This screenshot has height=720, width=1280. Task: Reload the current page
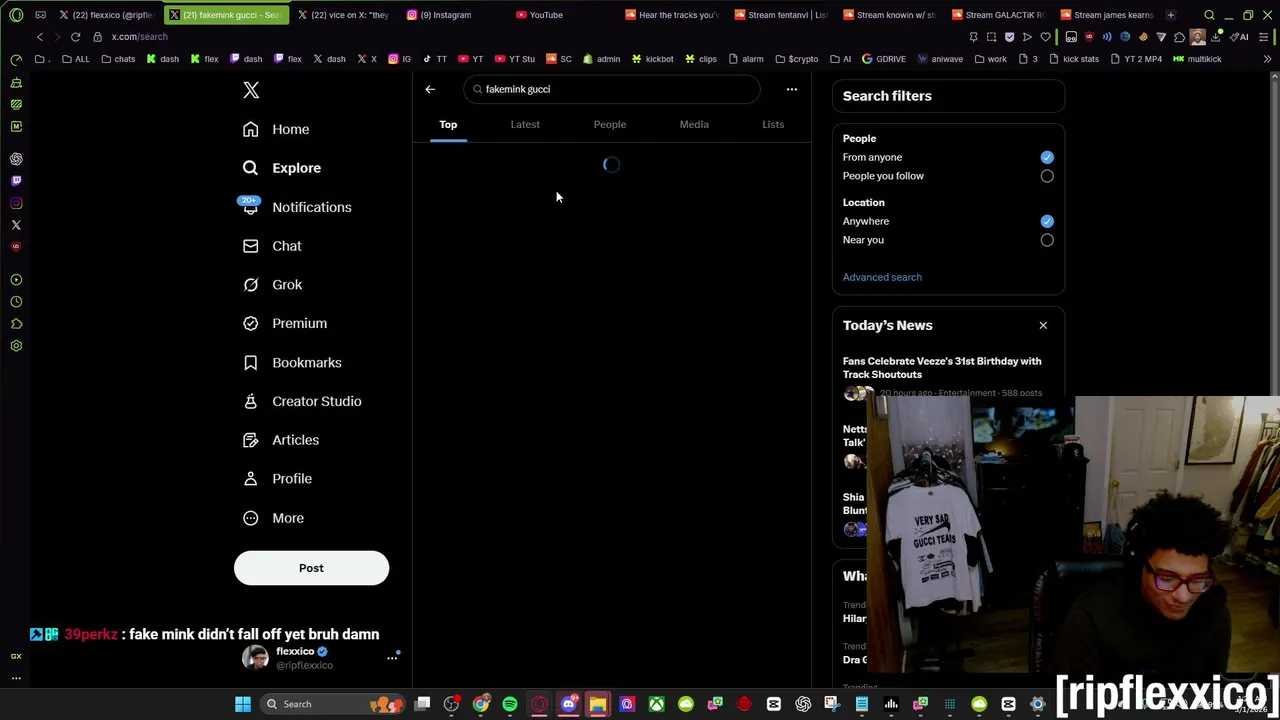click(x=75, y=37)
